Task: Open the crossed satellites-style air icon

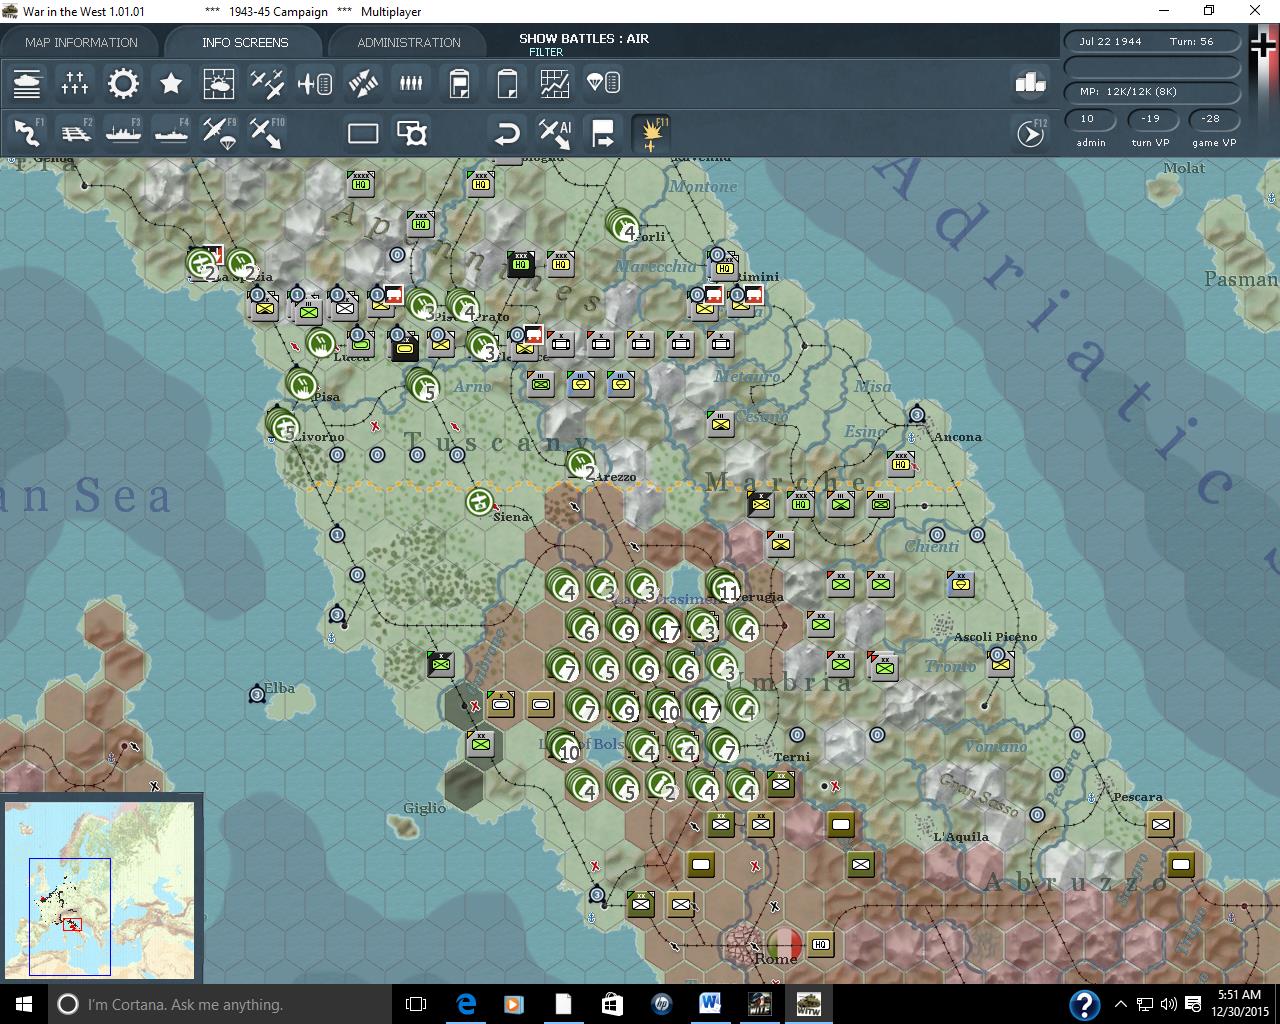Action: [363, 83]
